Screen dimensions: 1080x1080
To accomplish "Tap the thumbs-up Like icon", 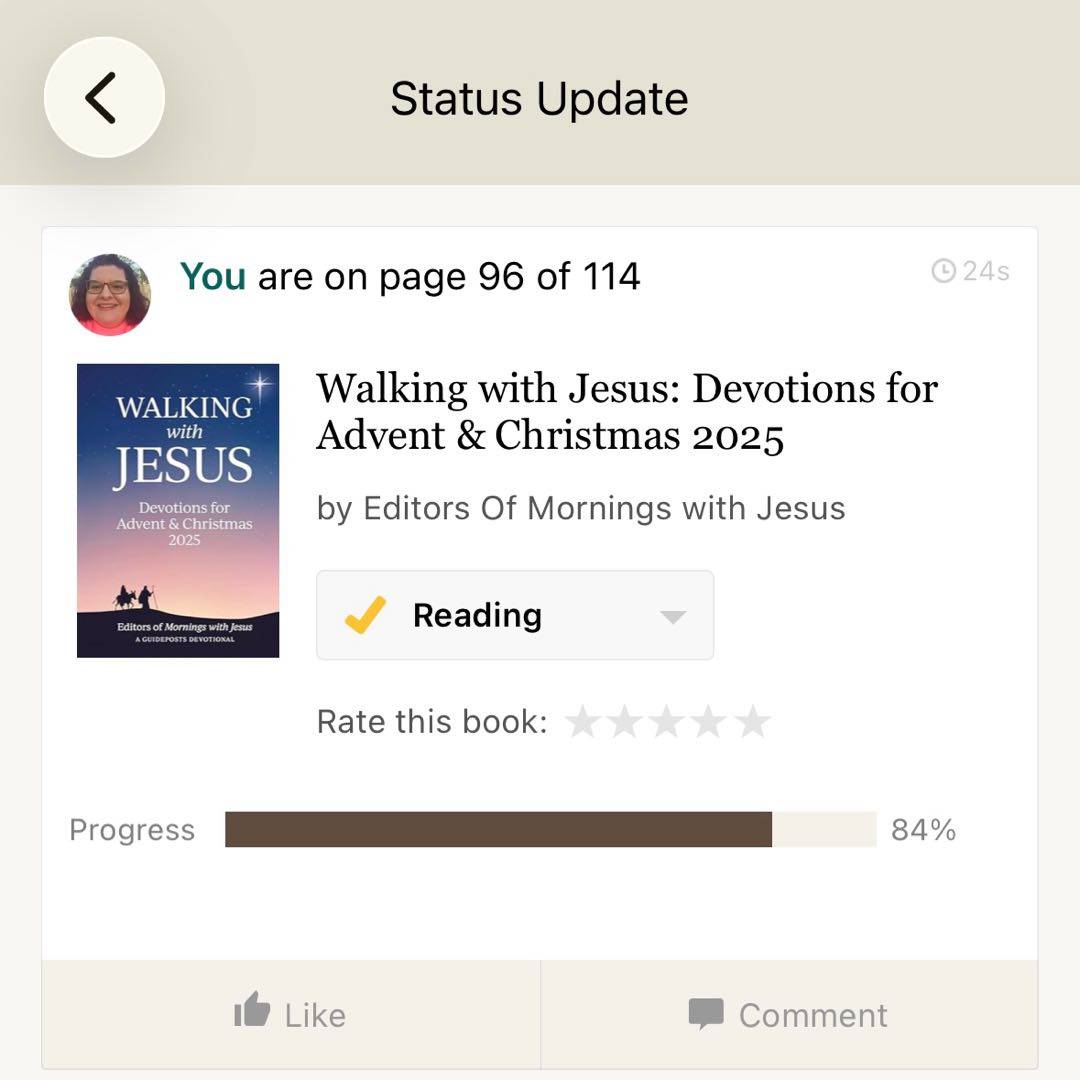I will coord(252,1013).
